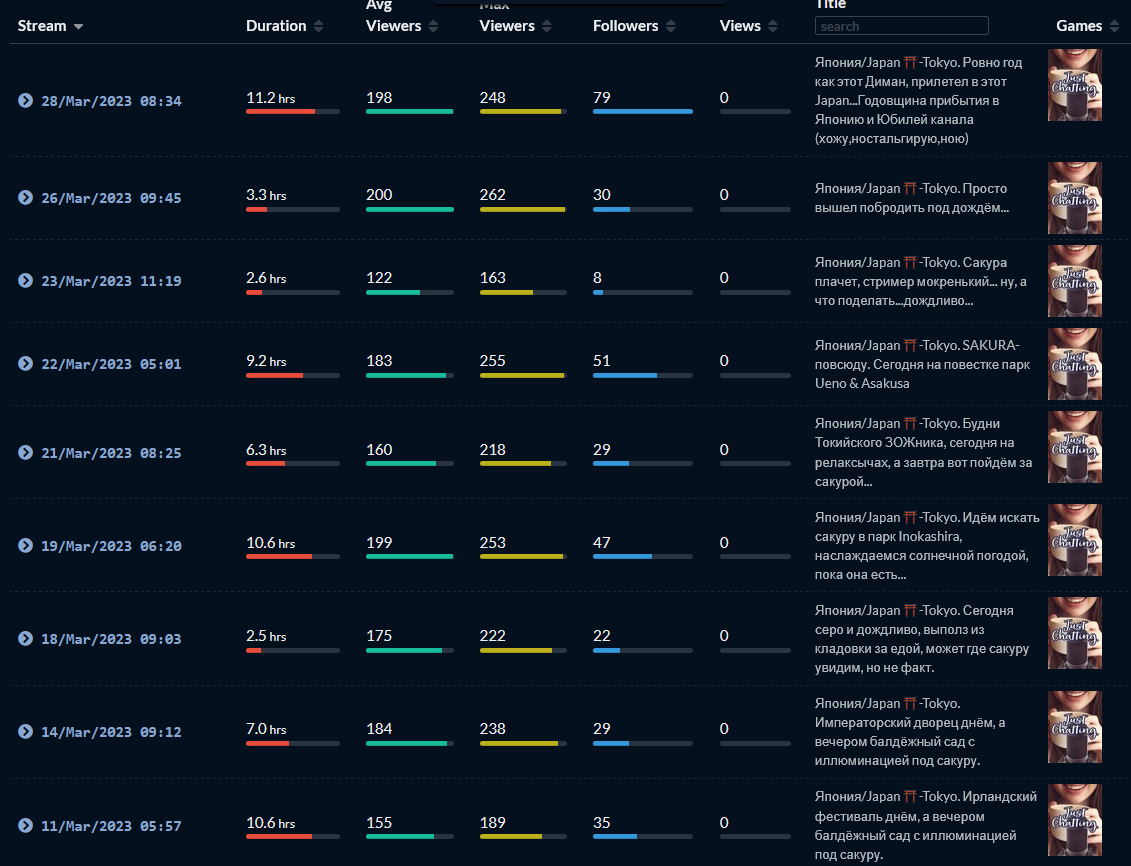
Task: Open the 11/Mar/2023 05:57 stream link
Action: tap(111, 826)
